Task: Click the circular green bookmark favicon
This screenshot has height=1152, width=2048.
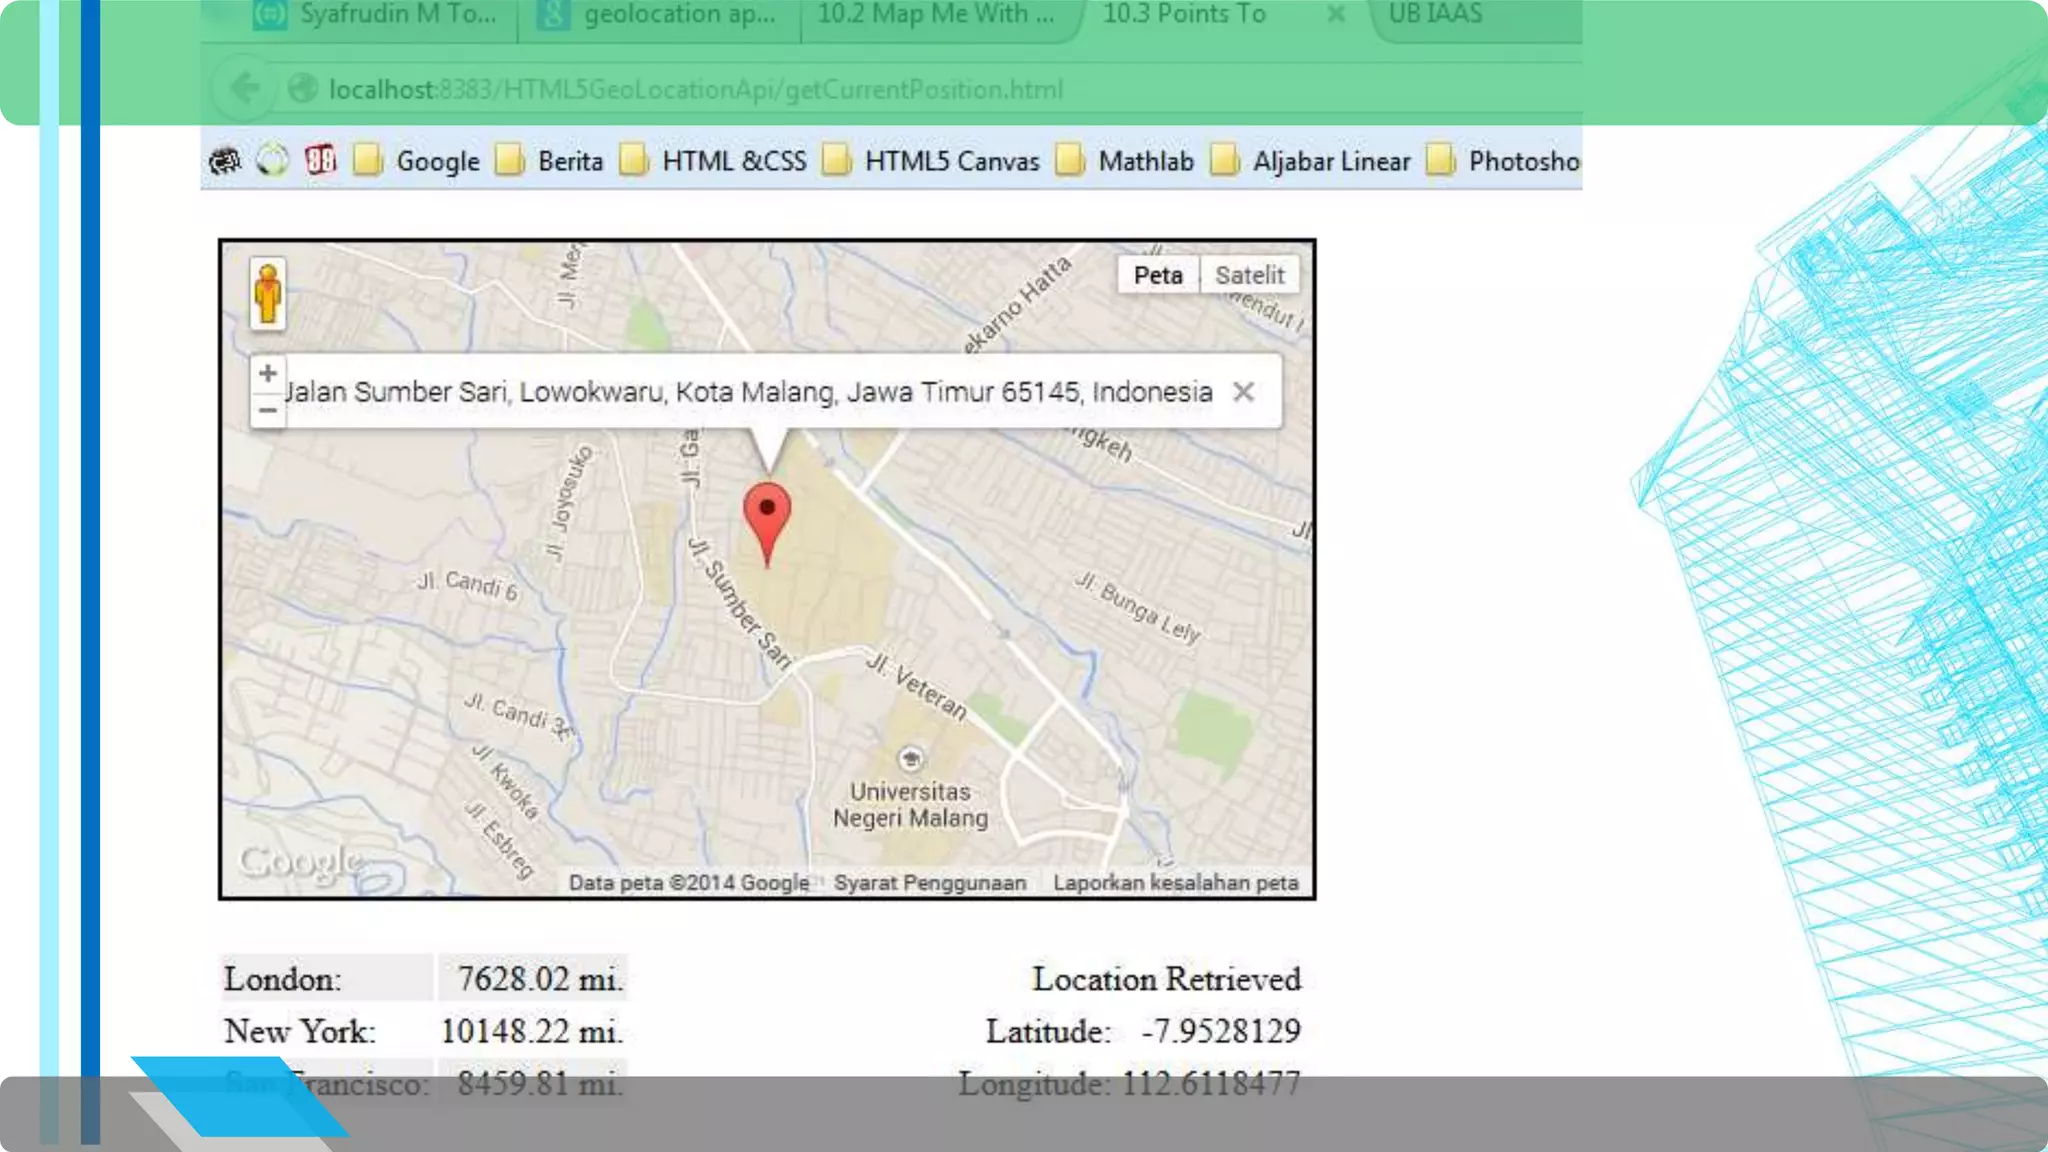Action: tap(272, 160)
